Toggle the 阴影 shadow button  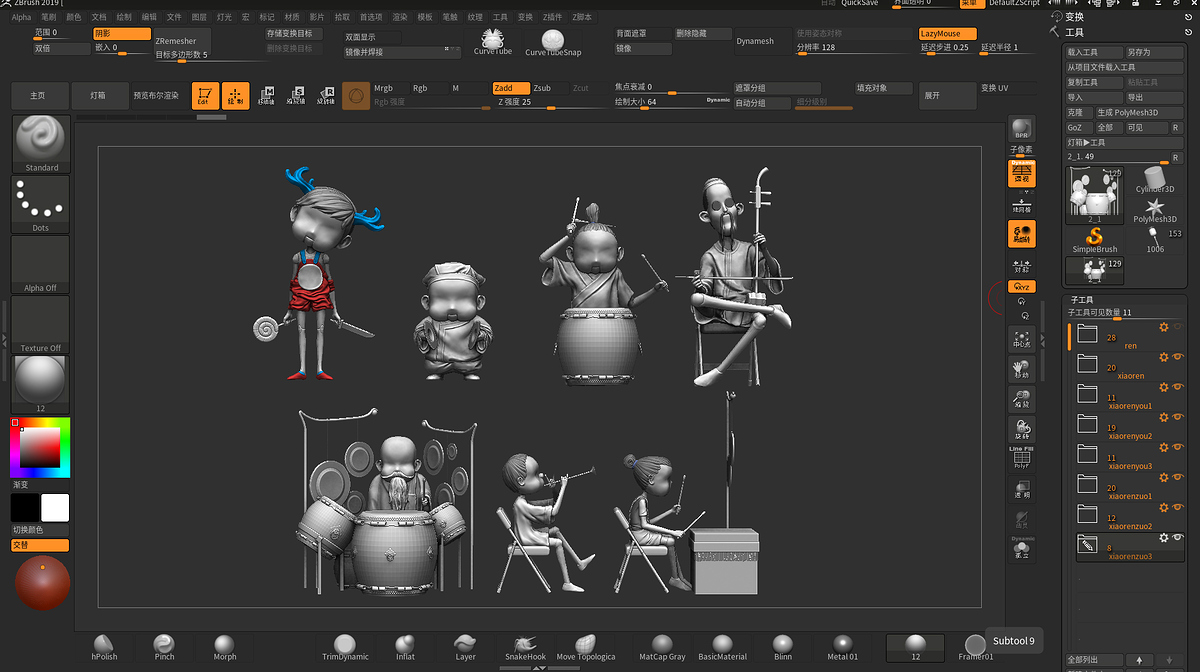[122, 34]
